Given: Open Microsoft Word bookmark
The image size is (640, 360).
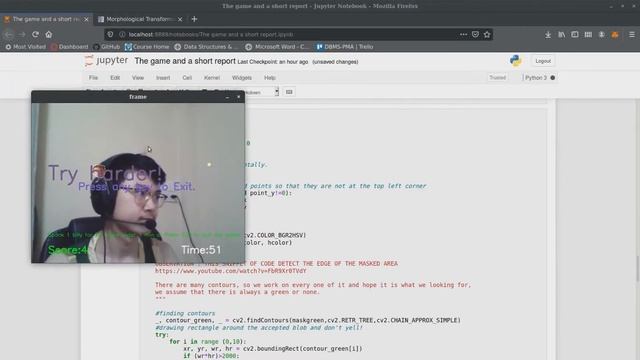Looking at the screenshot, I should (277, 47).
